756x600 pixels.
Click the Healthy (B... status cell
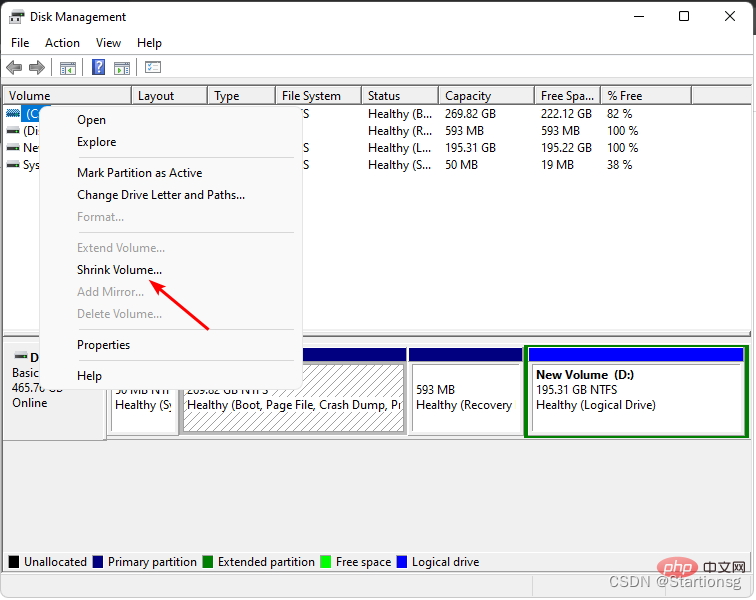(x=400, y=114)
